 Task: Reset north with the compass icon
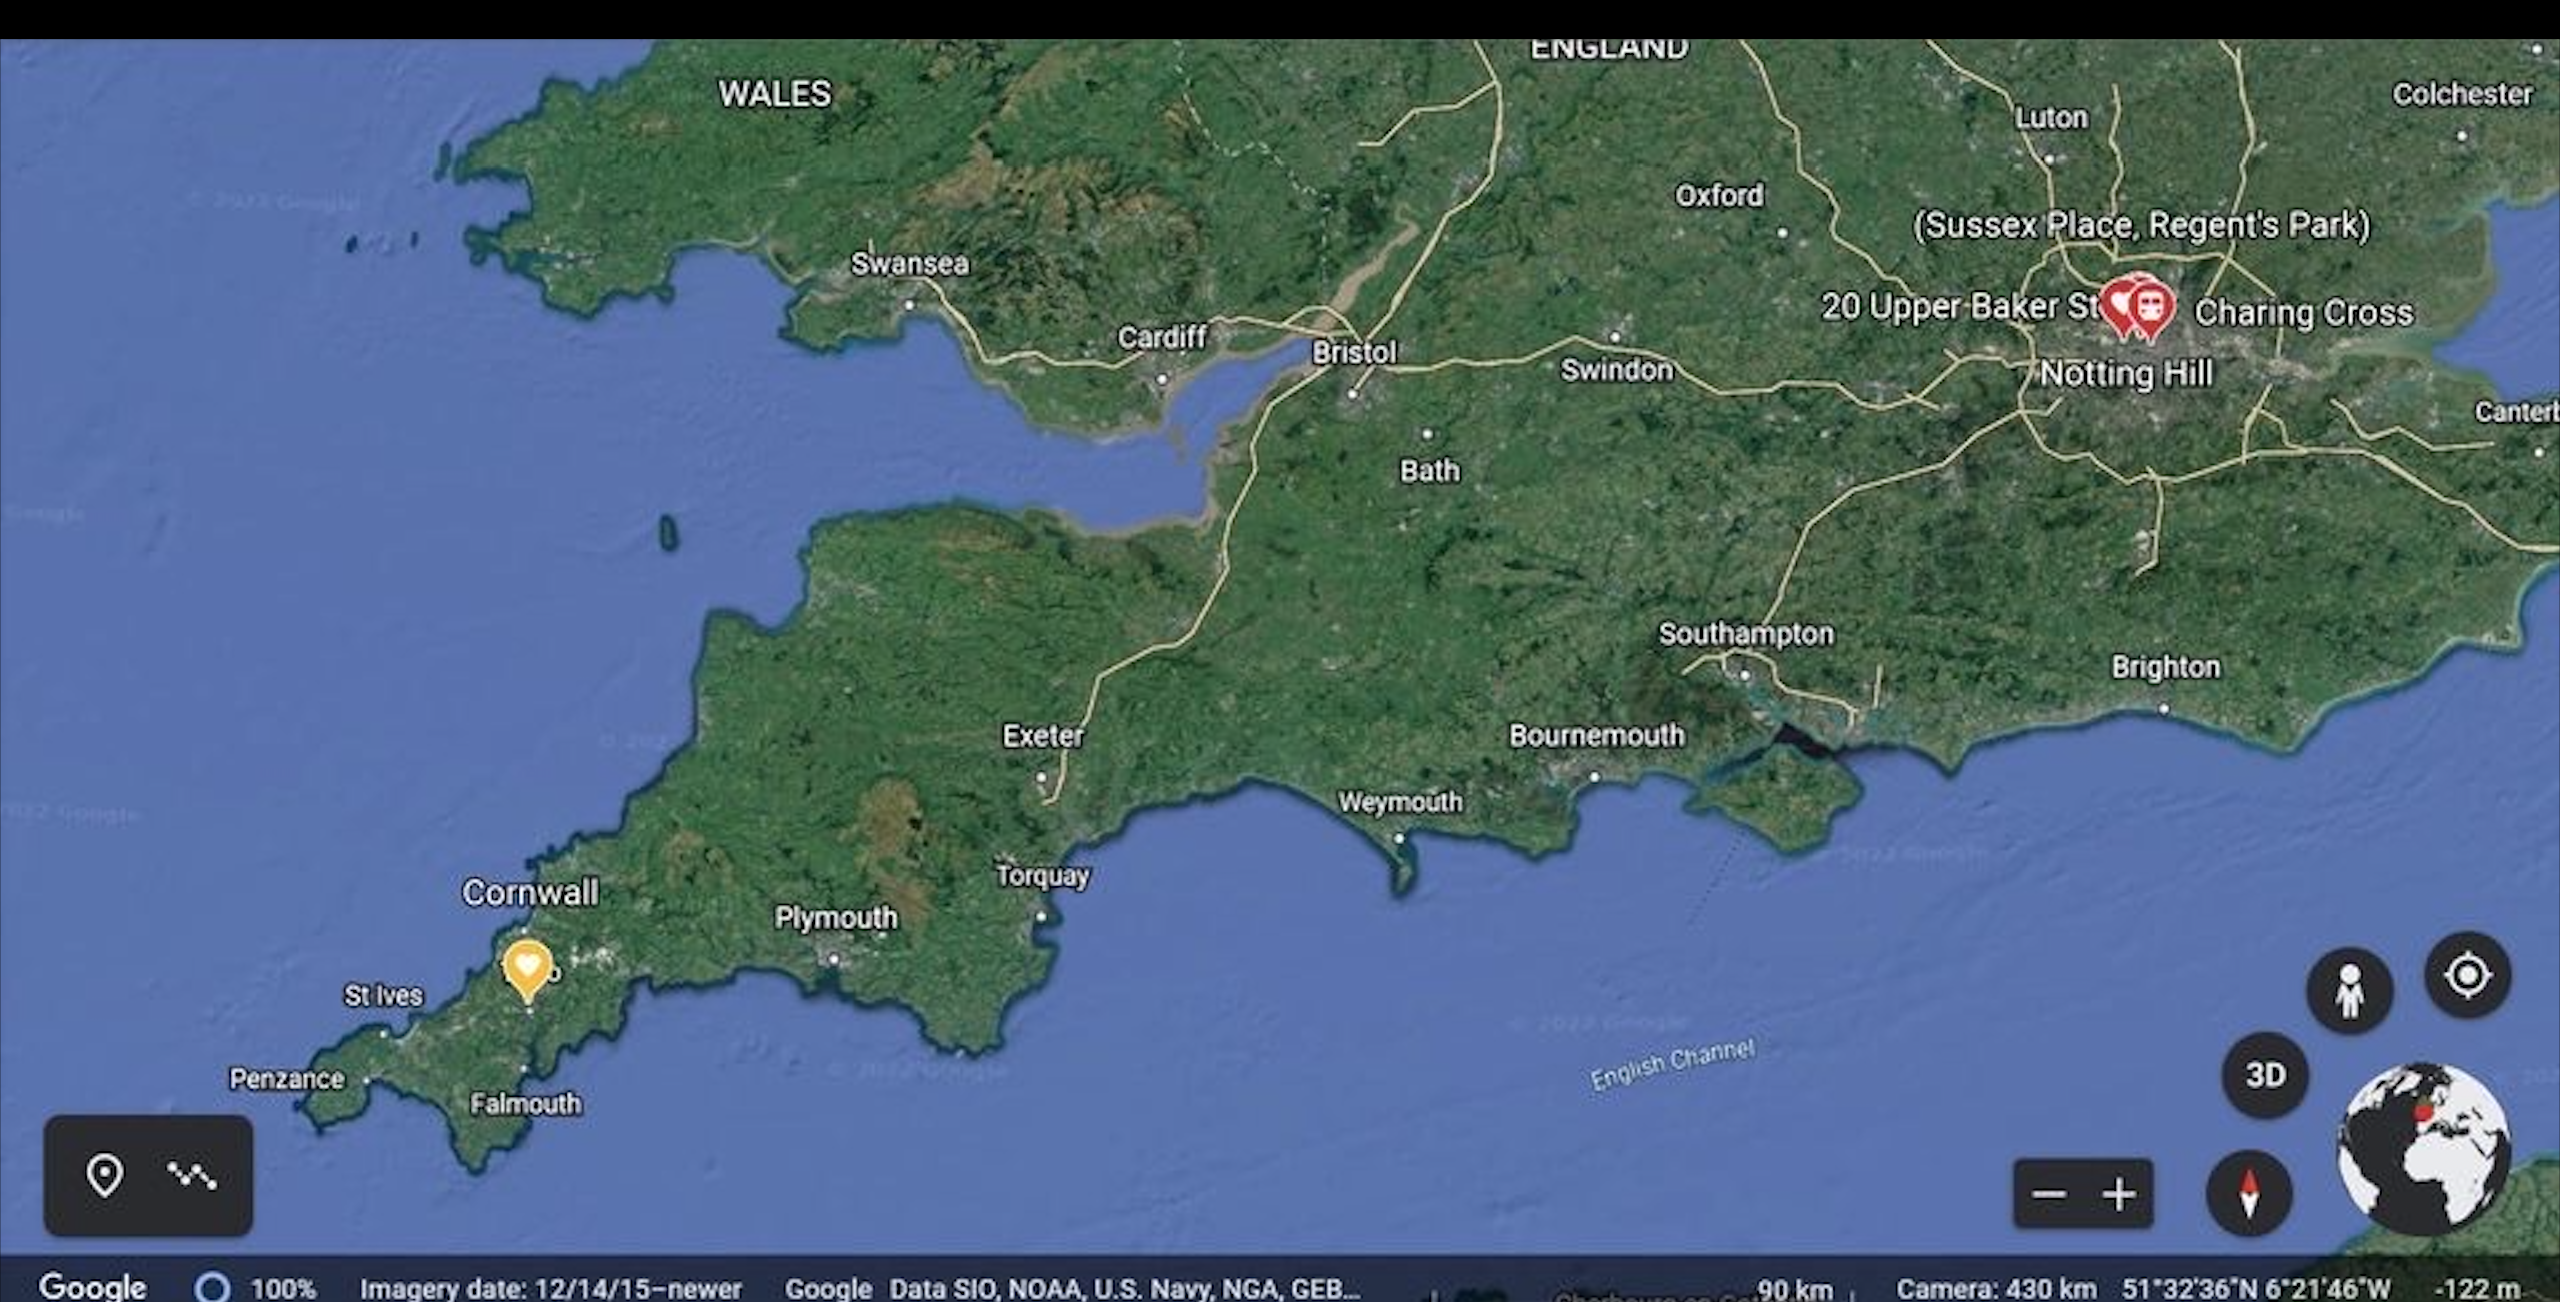[x=2249, y=1193]
